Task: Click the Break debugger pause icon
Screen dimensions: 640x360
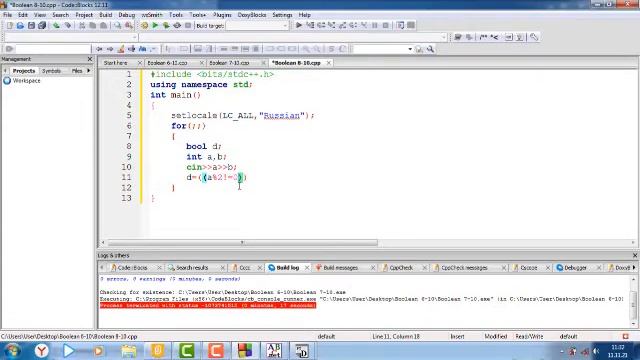Action: pos(375,25)
